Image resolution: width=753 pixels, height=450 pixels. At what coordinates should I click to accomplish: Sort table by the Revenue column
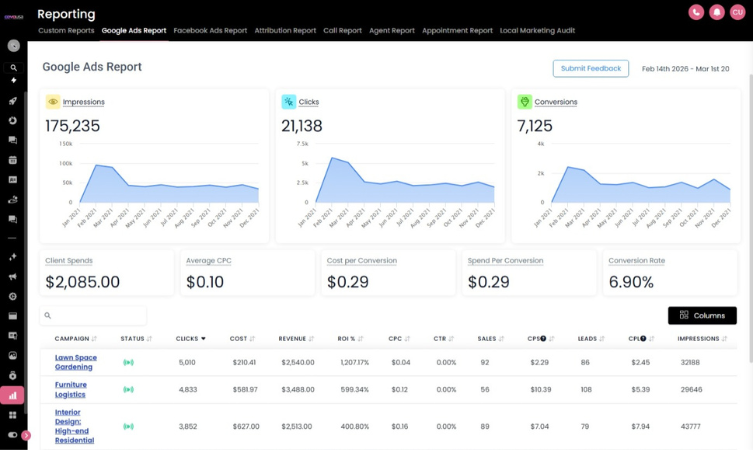coord(295,338)
